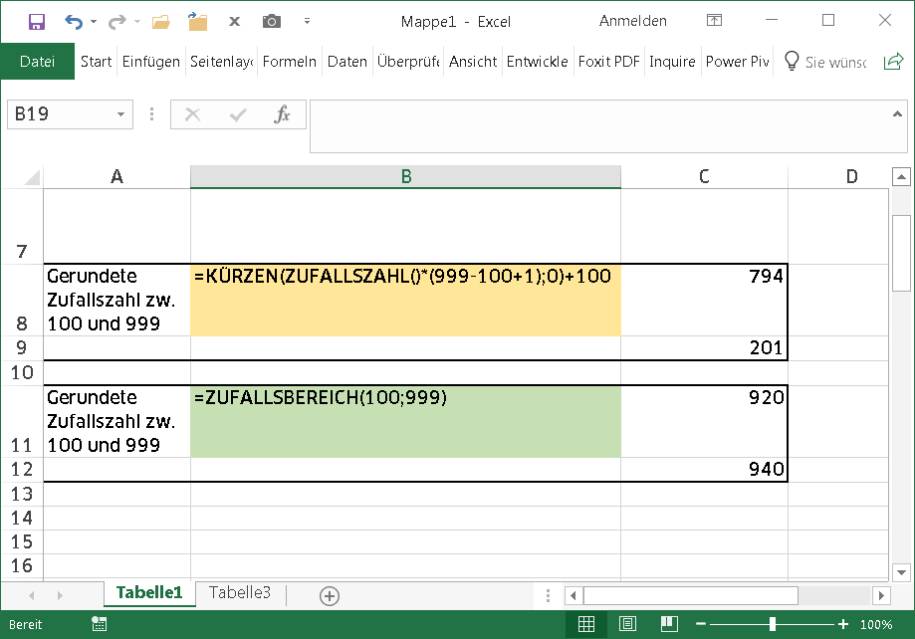Image resolution: width=915 pixels, height=639 pixels.
Task: Click the fx Insert Function icon
Action: tap(282, 114)
